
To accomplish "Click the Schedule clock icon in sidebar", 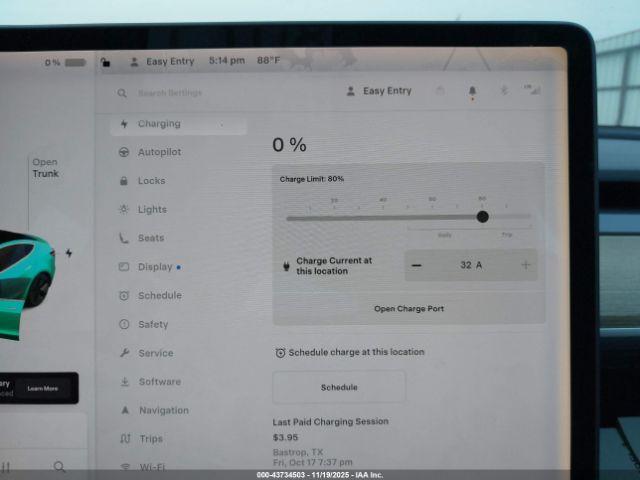I will [x=124, y=296].
